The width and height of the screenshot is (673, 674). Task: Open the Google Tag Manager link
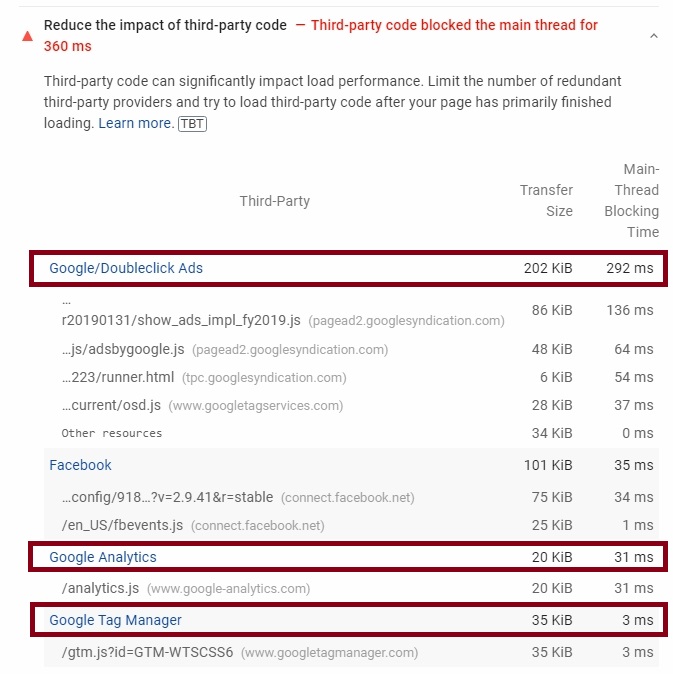pyautogui.click(x=115, y=620)
